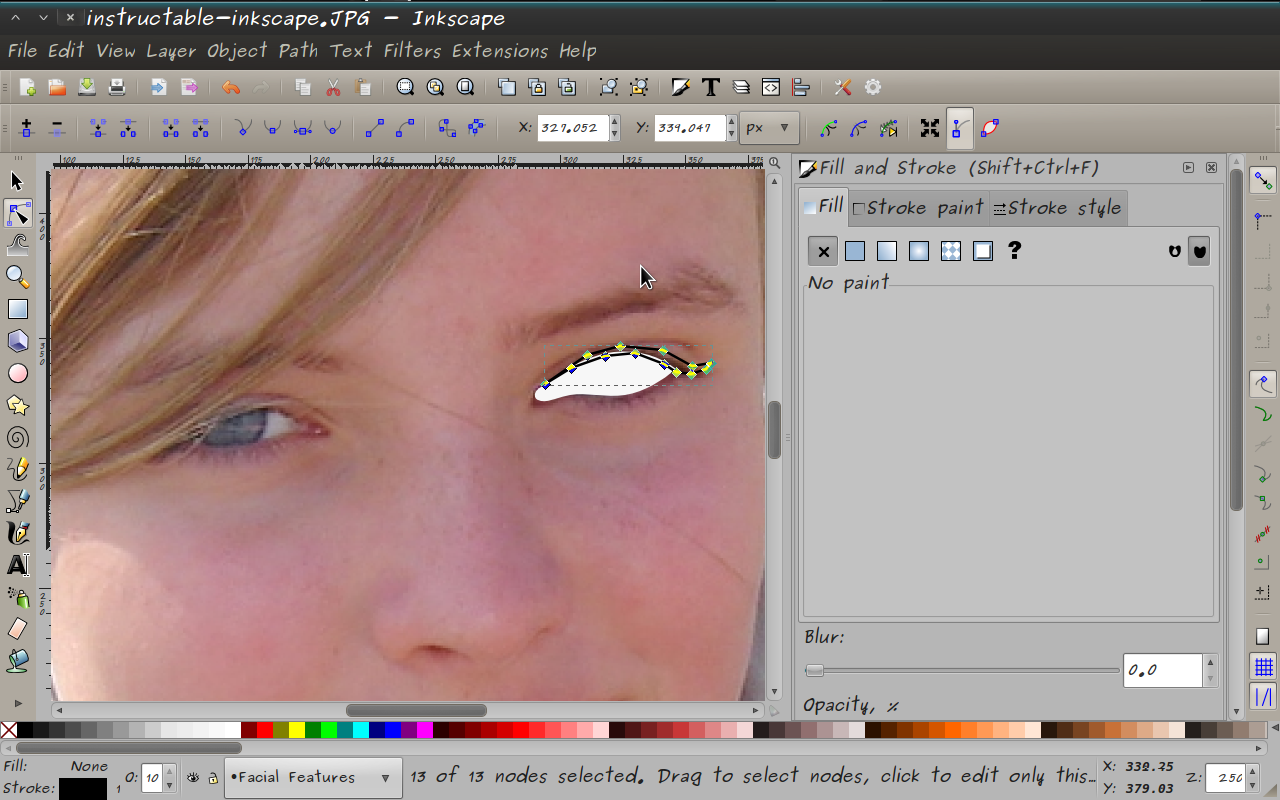The image size is (1280, 800).
Task: Lock the Facial Features layer
Action: [214, 779]
